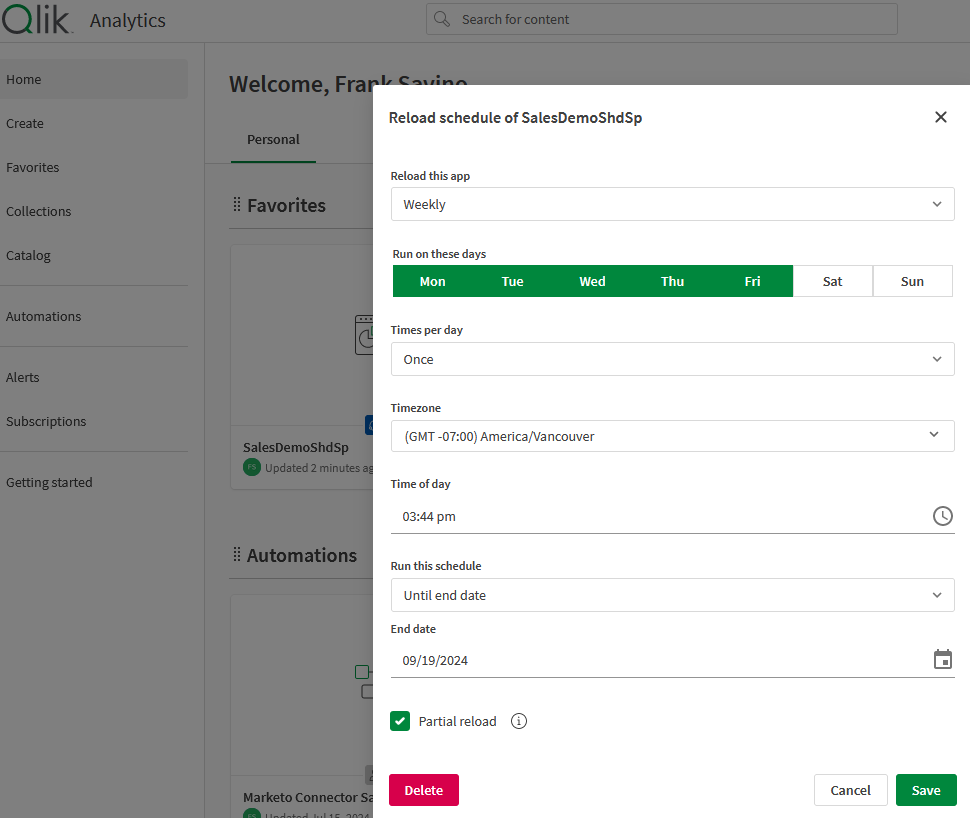Close the Reload schedule dialog
Screen dimensions: 970x818
(940, 117)
